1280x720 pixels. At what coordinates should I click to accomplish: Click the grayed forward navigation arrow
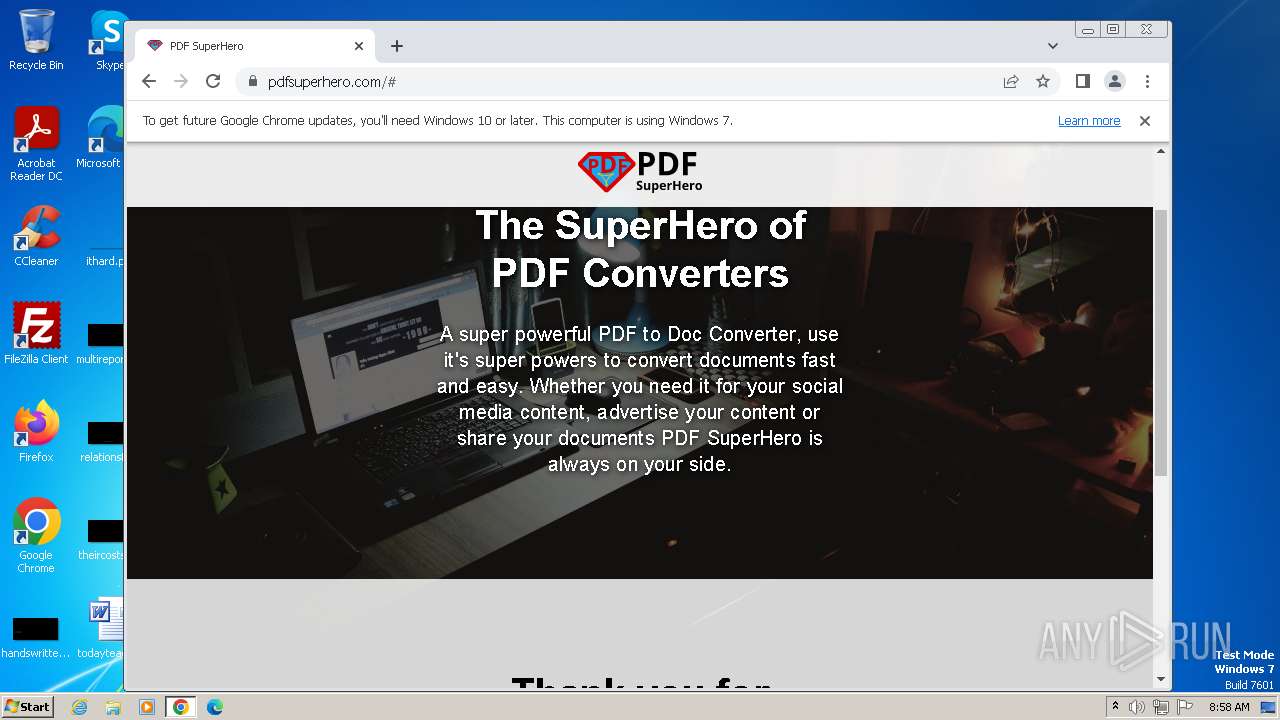pyautogui.click(x=181, y=82)
